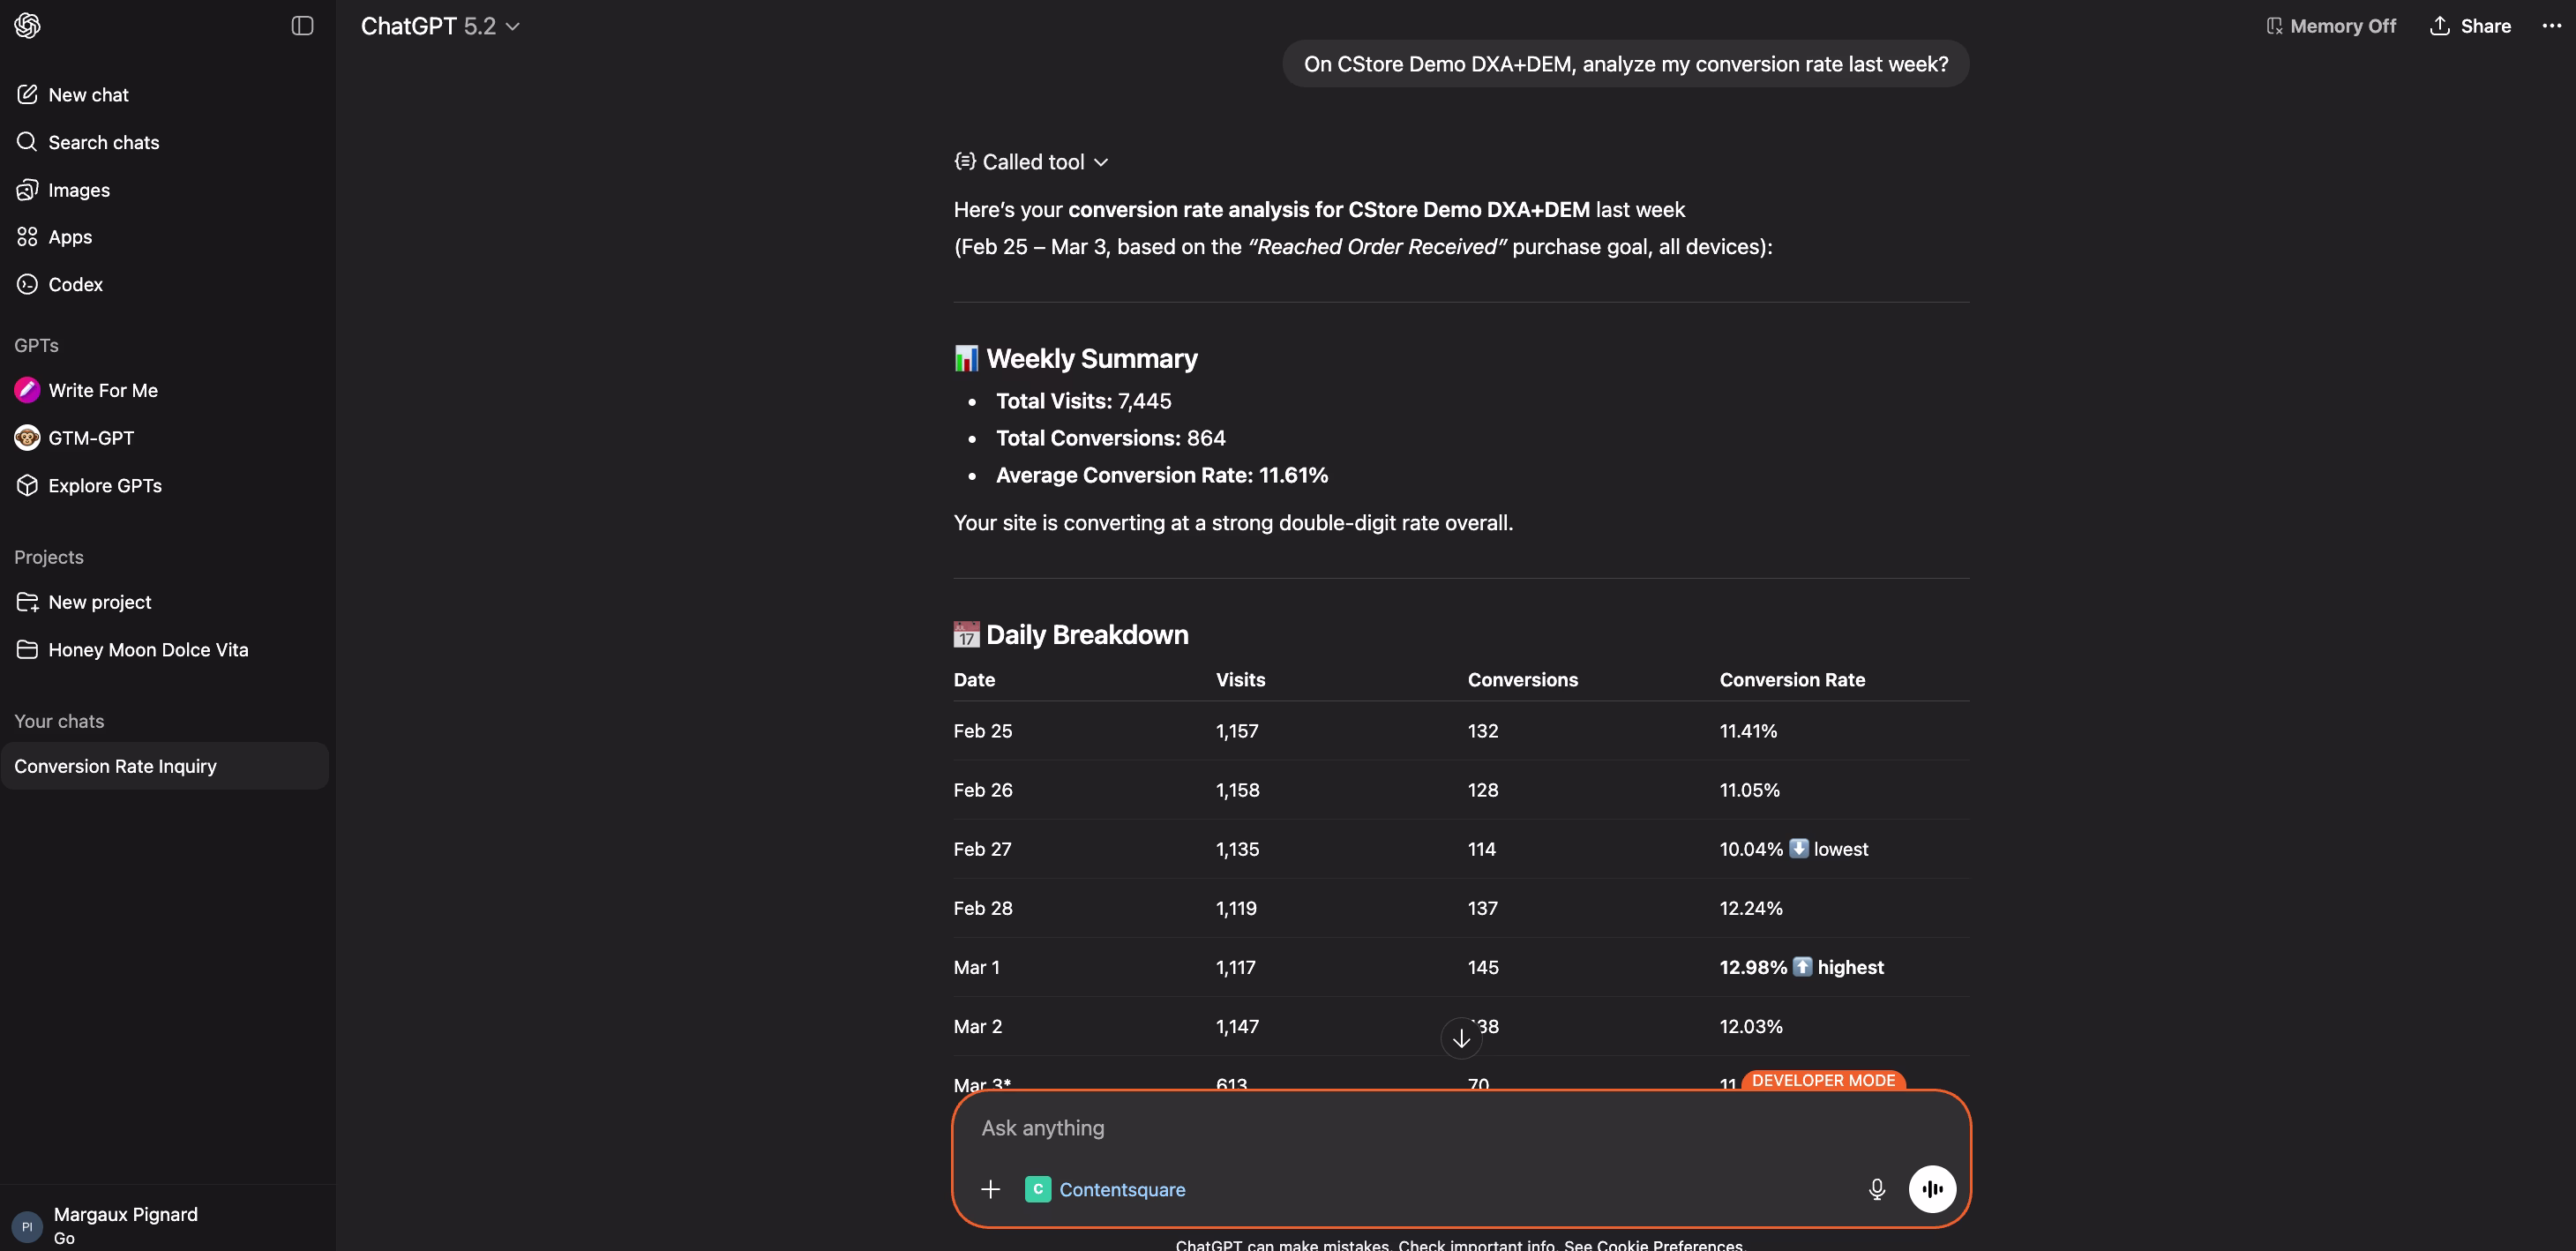Viewport: 2576px width, 1251px height.
Task: Click the Share button
Action: tap(2470, 26)
